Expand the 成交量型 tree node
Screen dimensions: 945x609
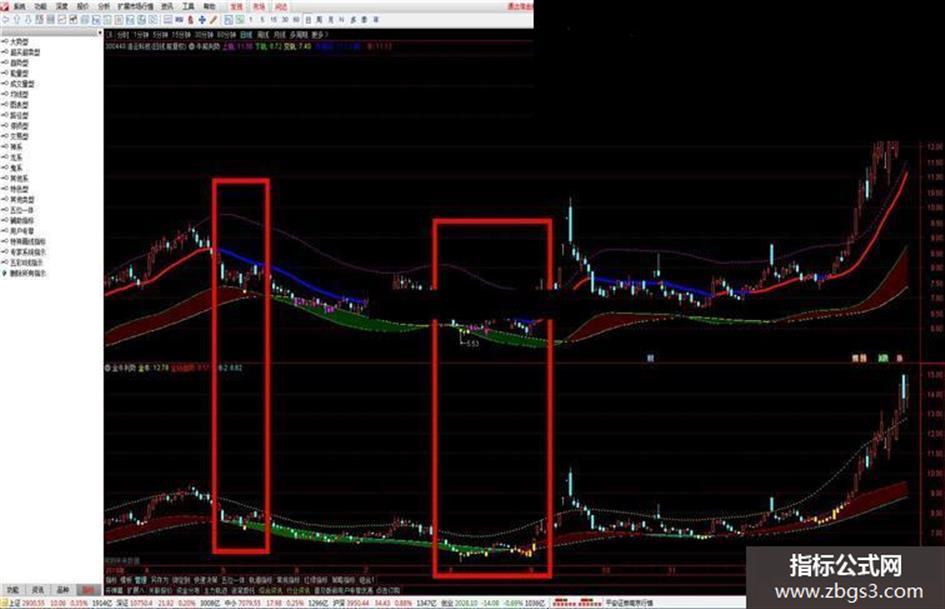(22, 84)
